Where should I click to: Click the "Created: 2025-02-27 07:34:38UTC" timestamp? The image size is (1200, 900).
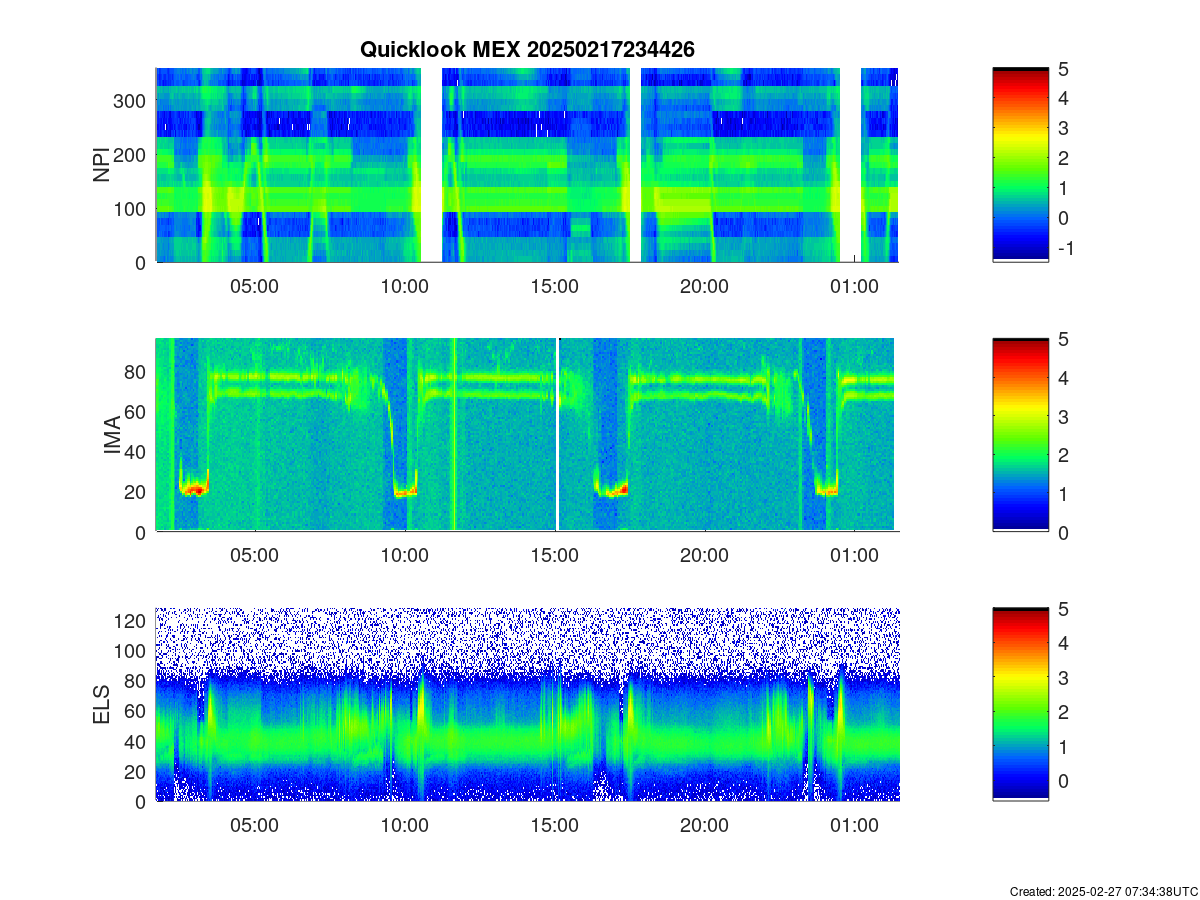tap(1103, 891)
